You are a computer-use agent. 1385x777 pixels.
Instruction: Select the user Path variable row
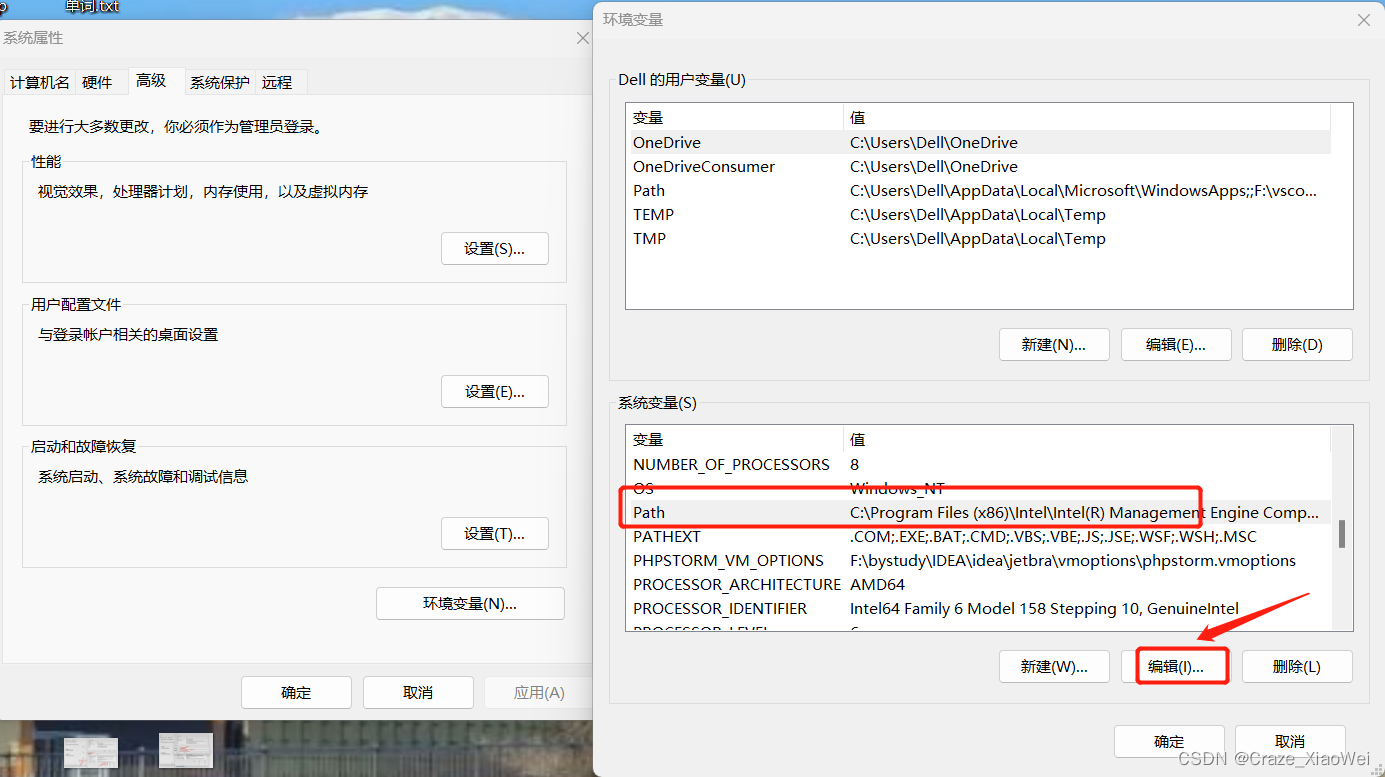(x=978, y=191)
